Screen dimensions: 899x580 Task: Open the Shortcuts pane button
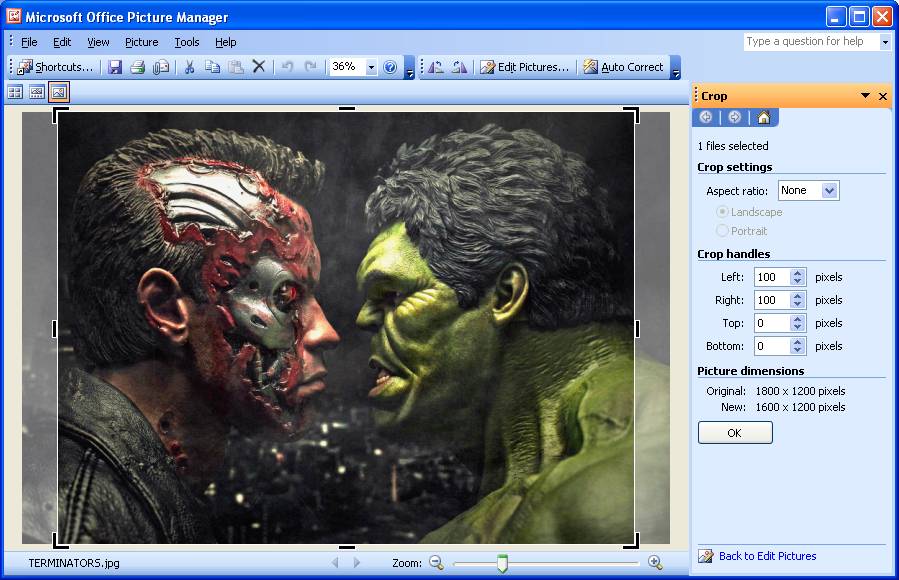(x=55, y=67)
